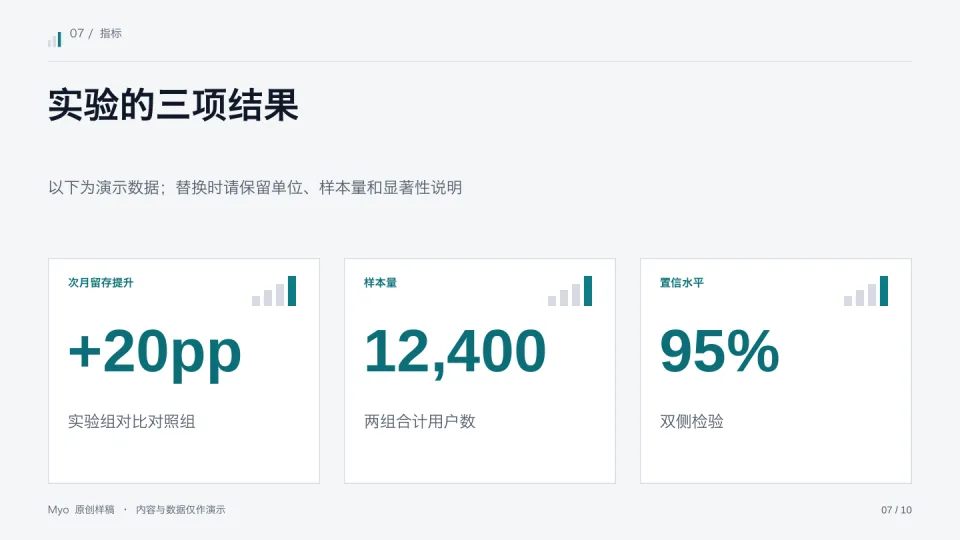Image resolution: width=960 pixels, height=540 pixels.
Task: Click the caption 双侧检验
Action: (x=691, y=421)
